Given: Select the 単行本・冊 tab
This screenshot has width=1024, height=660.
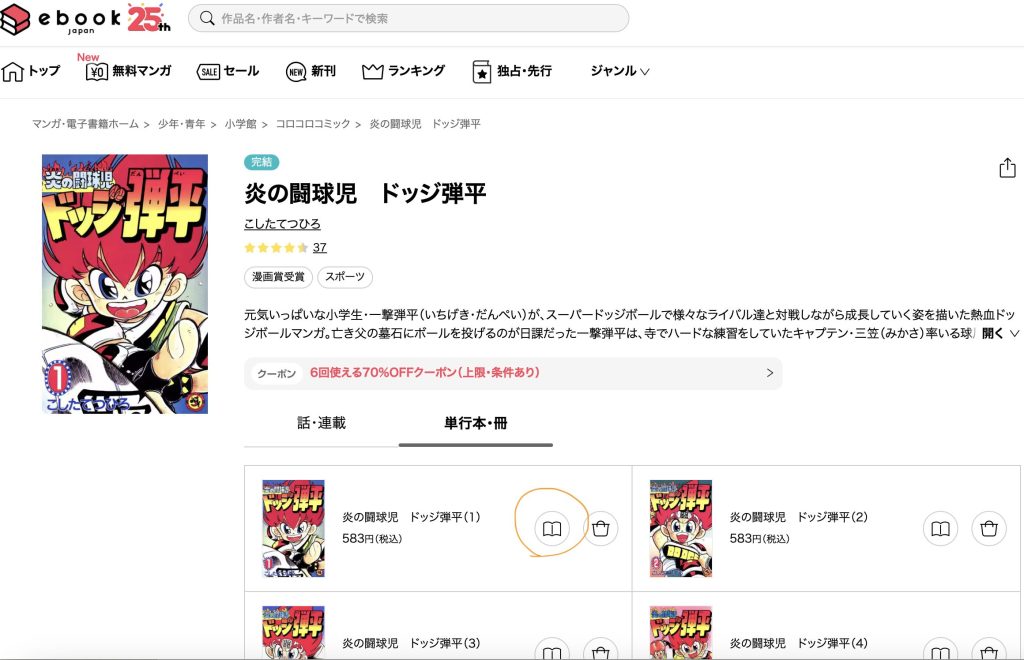Looking at the screenshot, I should 475,423.
